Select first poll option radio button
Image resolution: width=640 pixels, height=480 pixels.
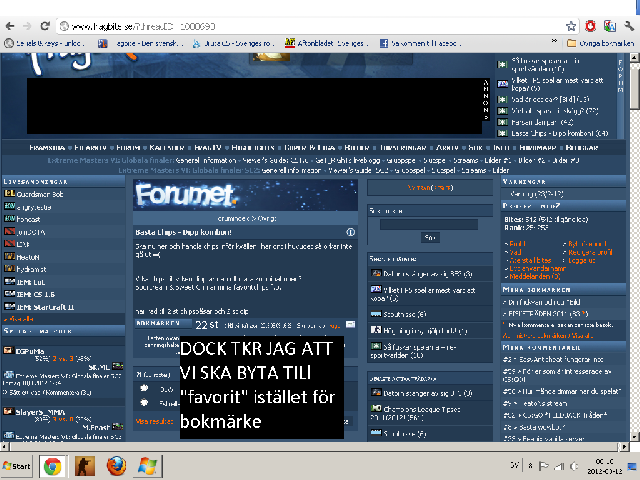(x=144, y=388)
